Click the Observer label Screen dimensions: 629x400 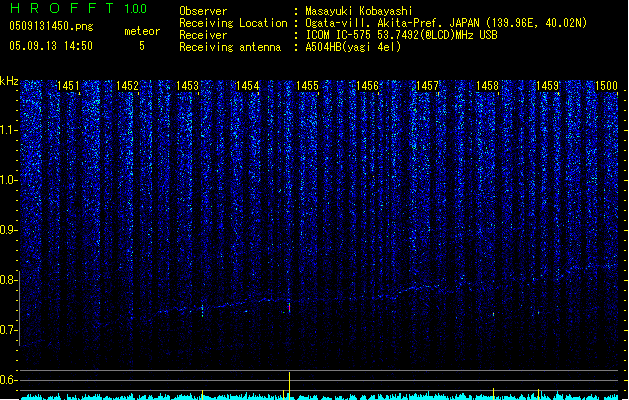tap(203, 11)
